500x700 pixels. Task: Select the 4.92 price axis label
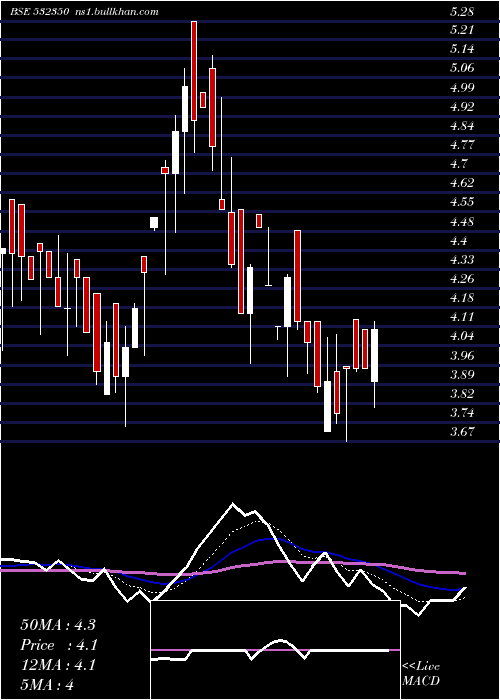pyautogui.click(x=462, y=107)
